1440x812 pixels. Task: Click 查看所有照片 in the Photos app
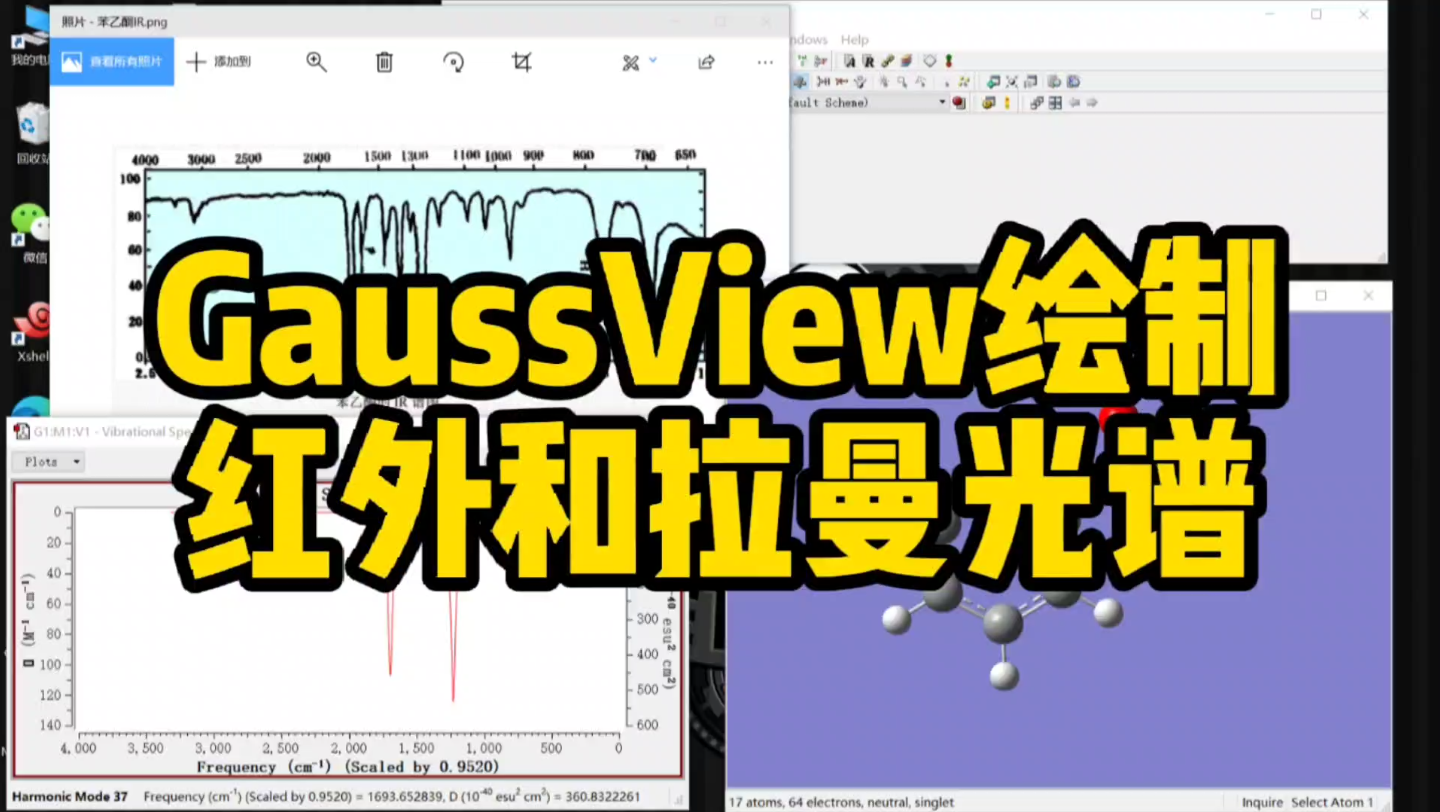[x=112, y=62]
